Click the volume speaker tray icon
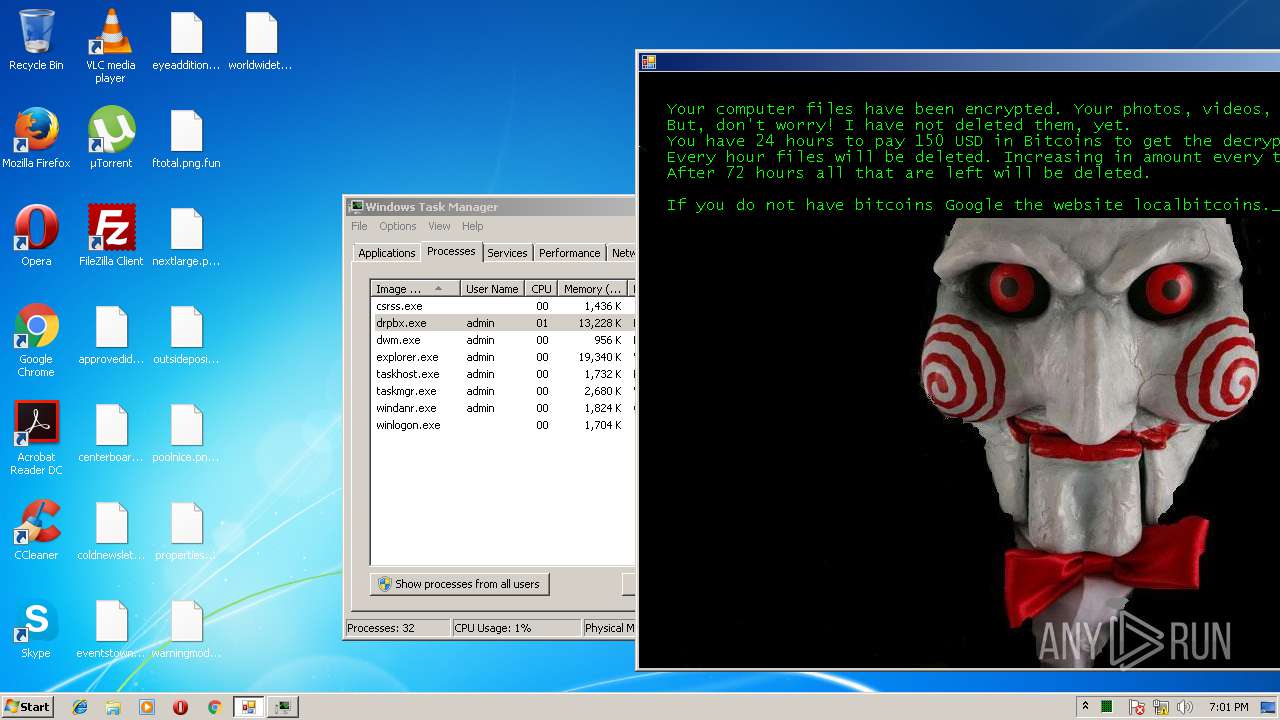 tap(1185, 707)
